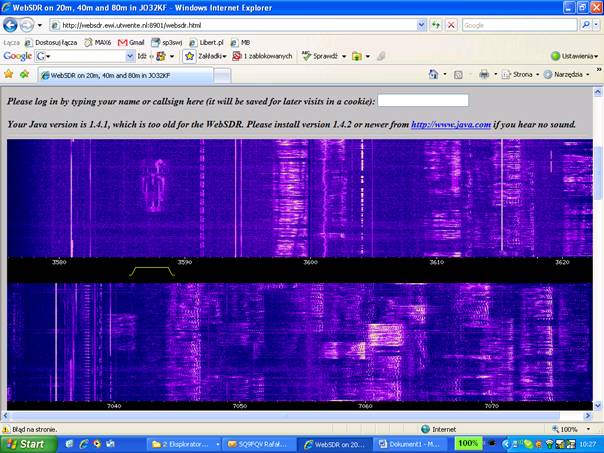Click the yellow tuning filter marker near 3590

[x=151, y=270]
